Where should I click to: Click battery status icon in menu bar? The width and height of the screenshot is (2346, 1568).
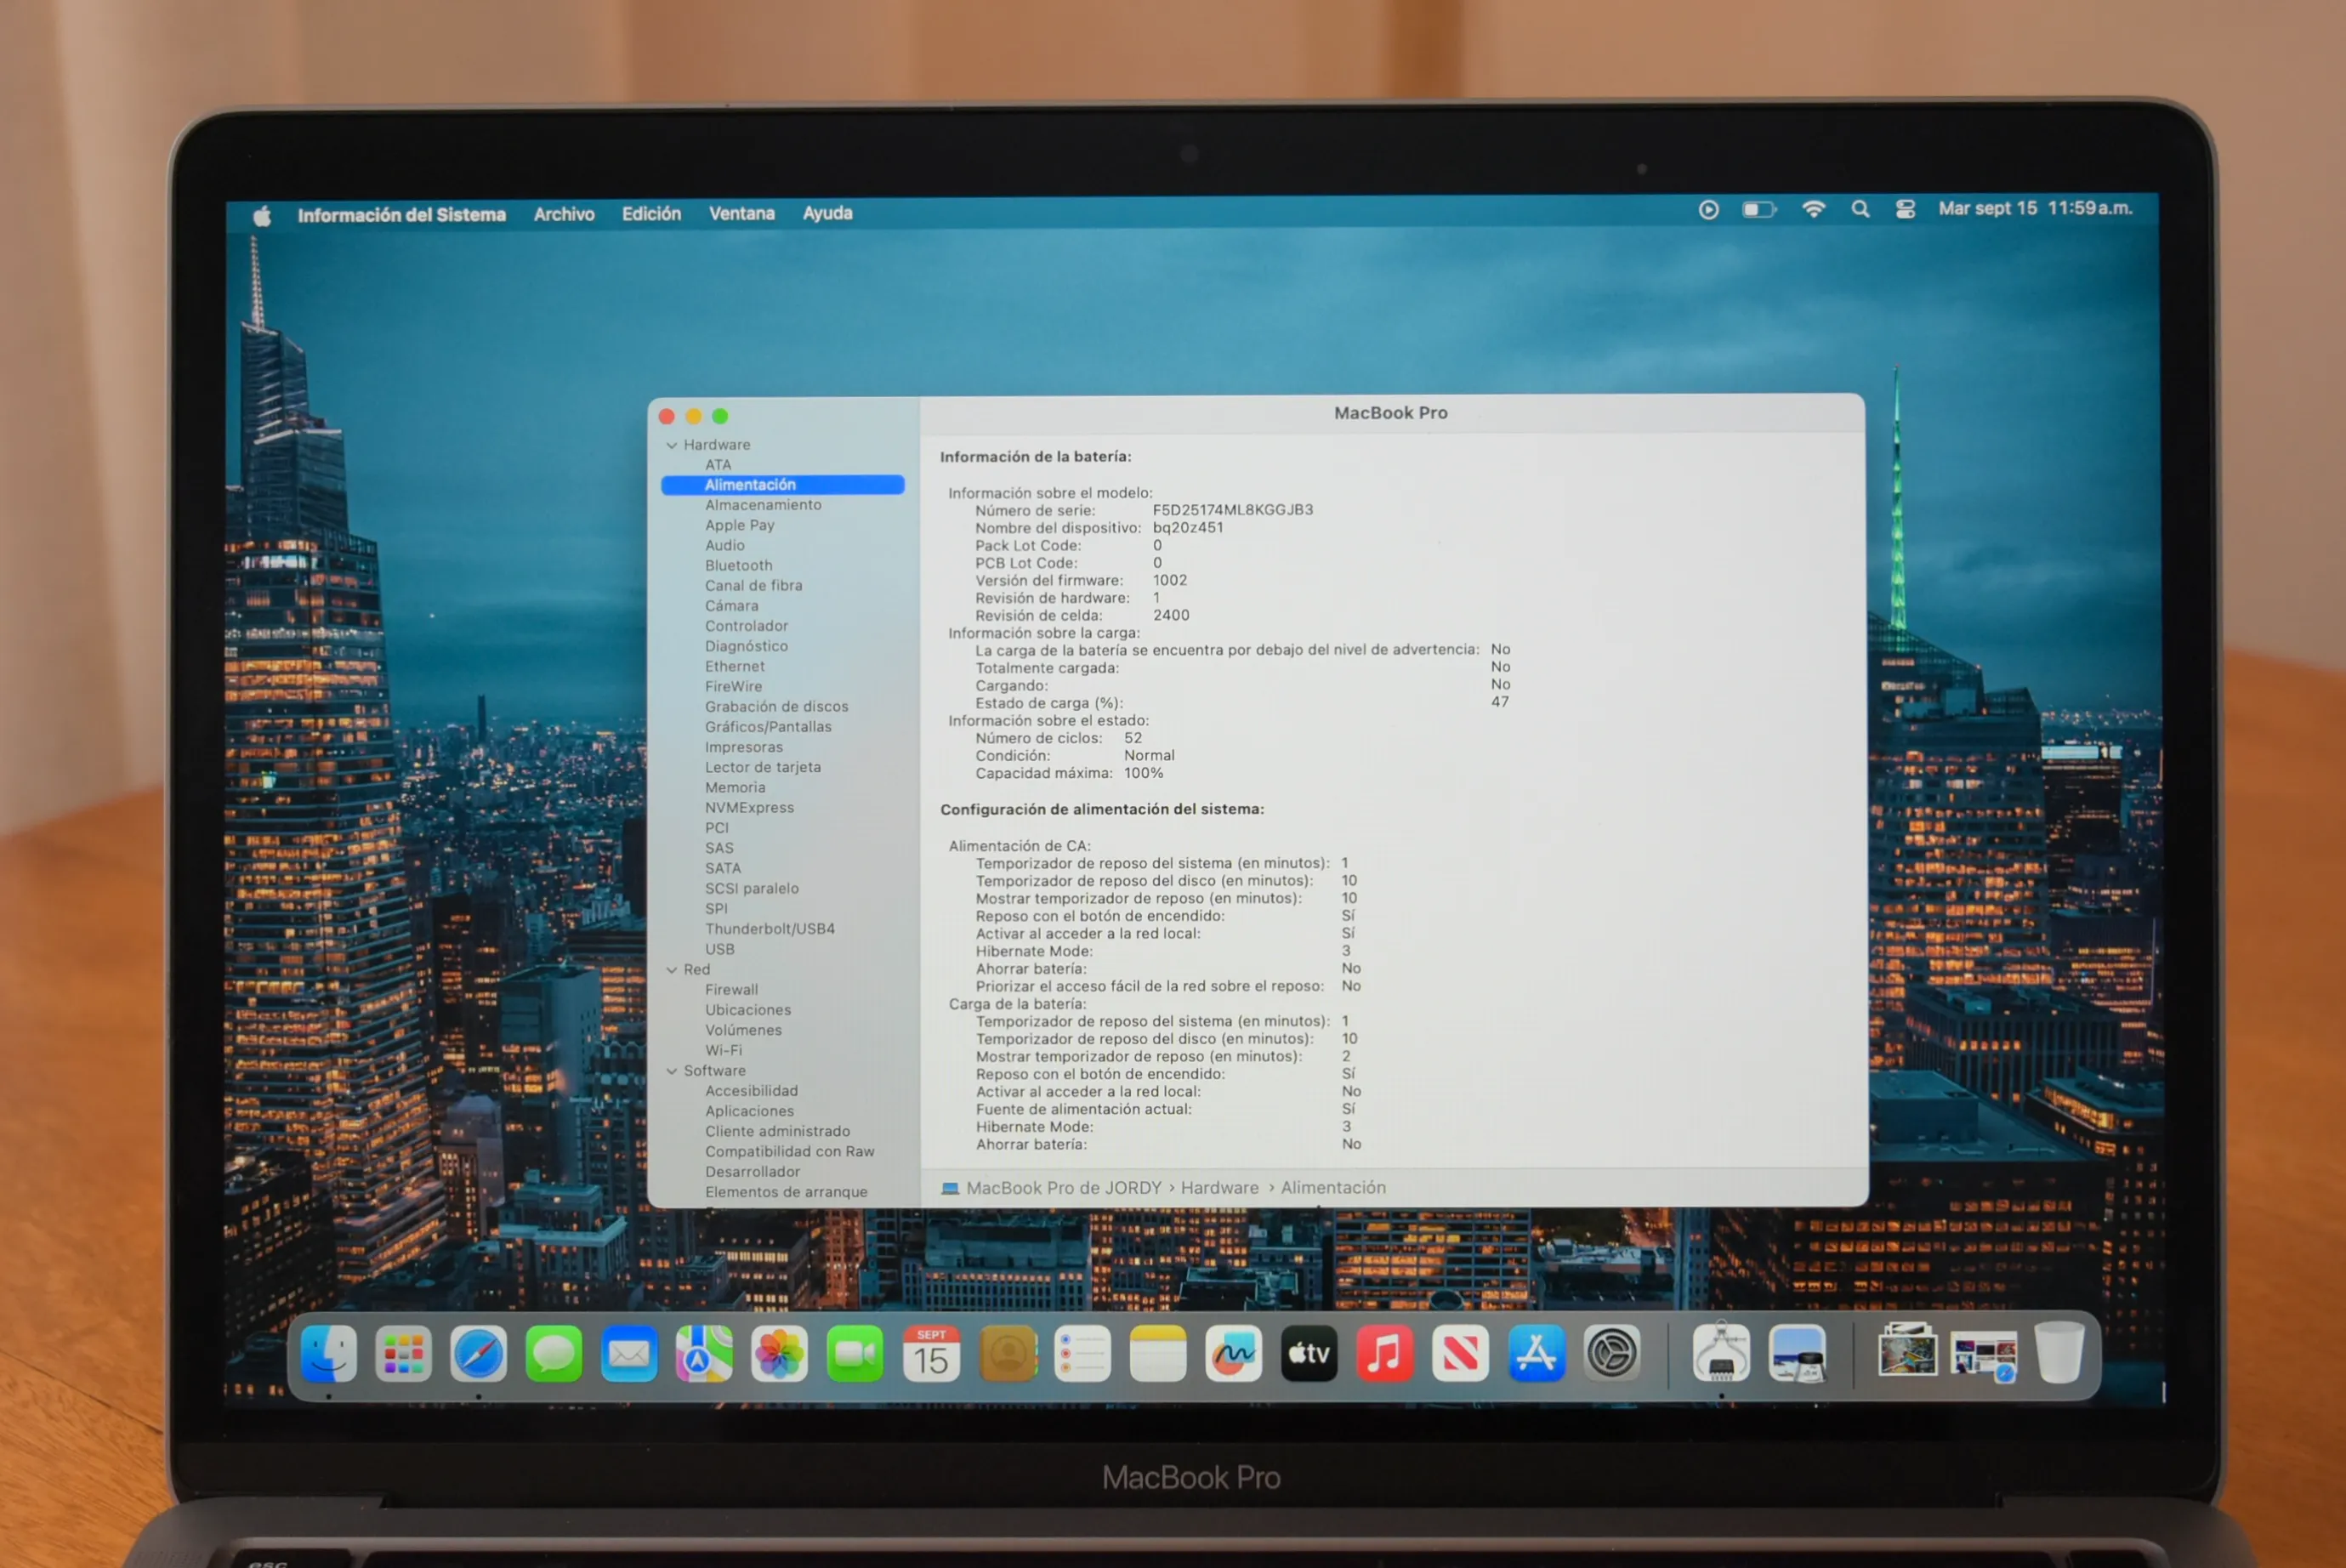1759,209
